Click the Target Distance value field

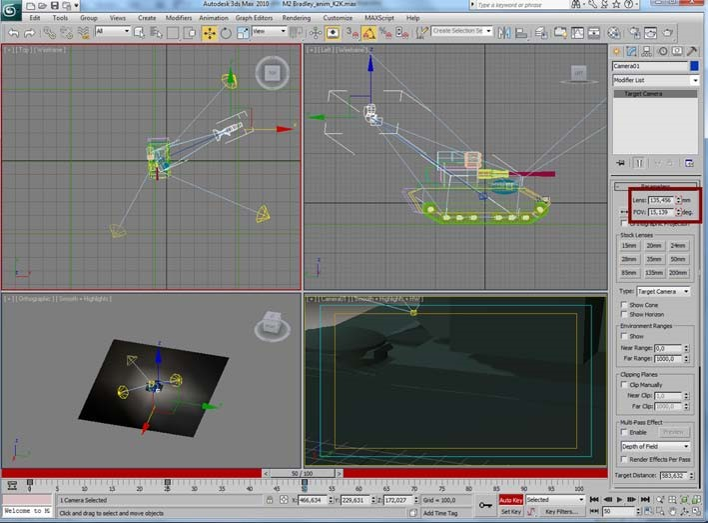click(674, 475)
